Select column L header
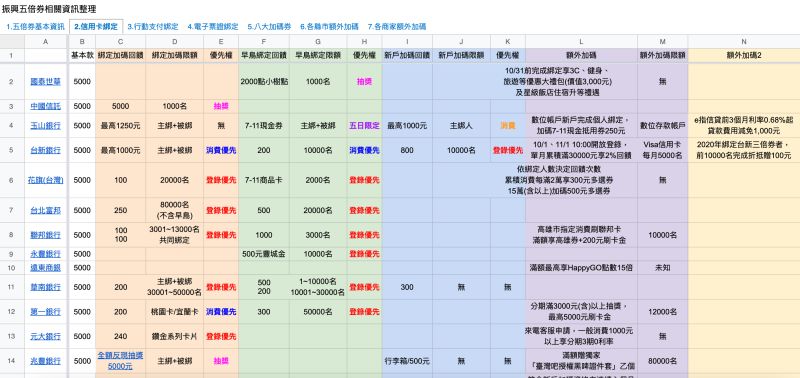 (581, 42)
